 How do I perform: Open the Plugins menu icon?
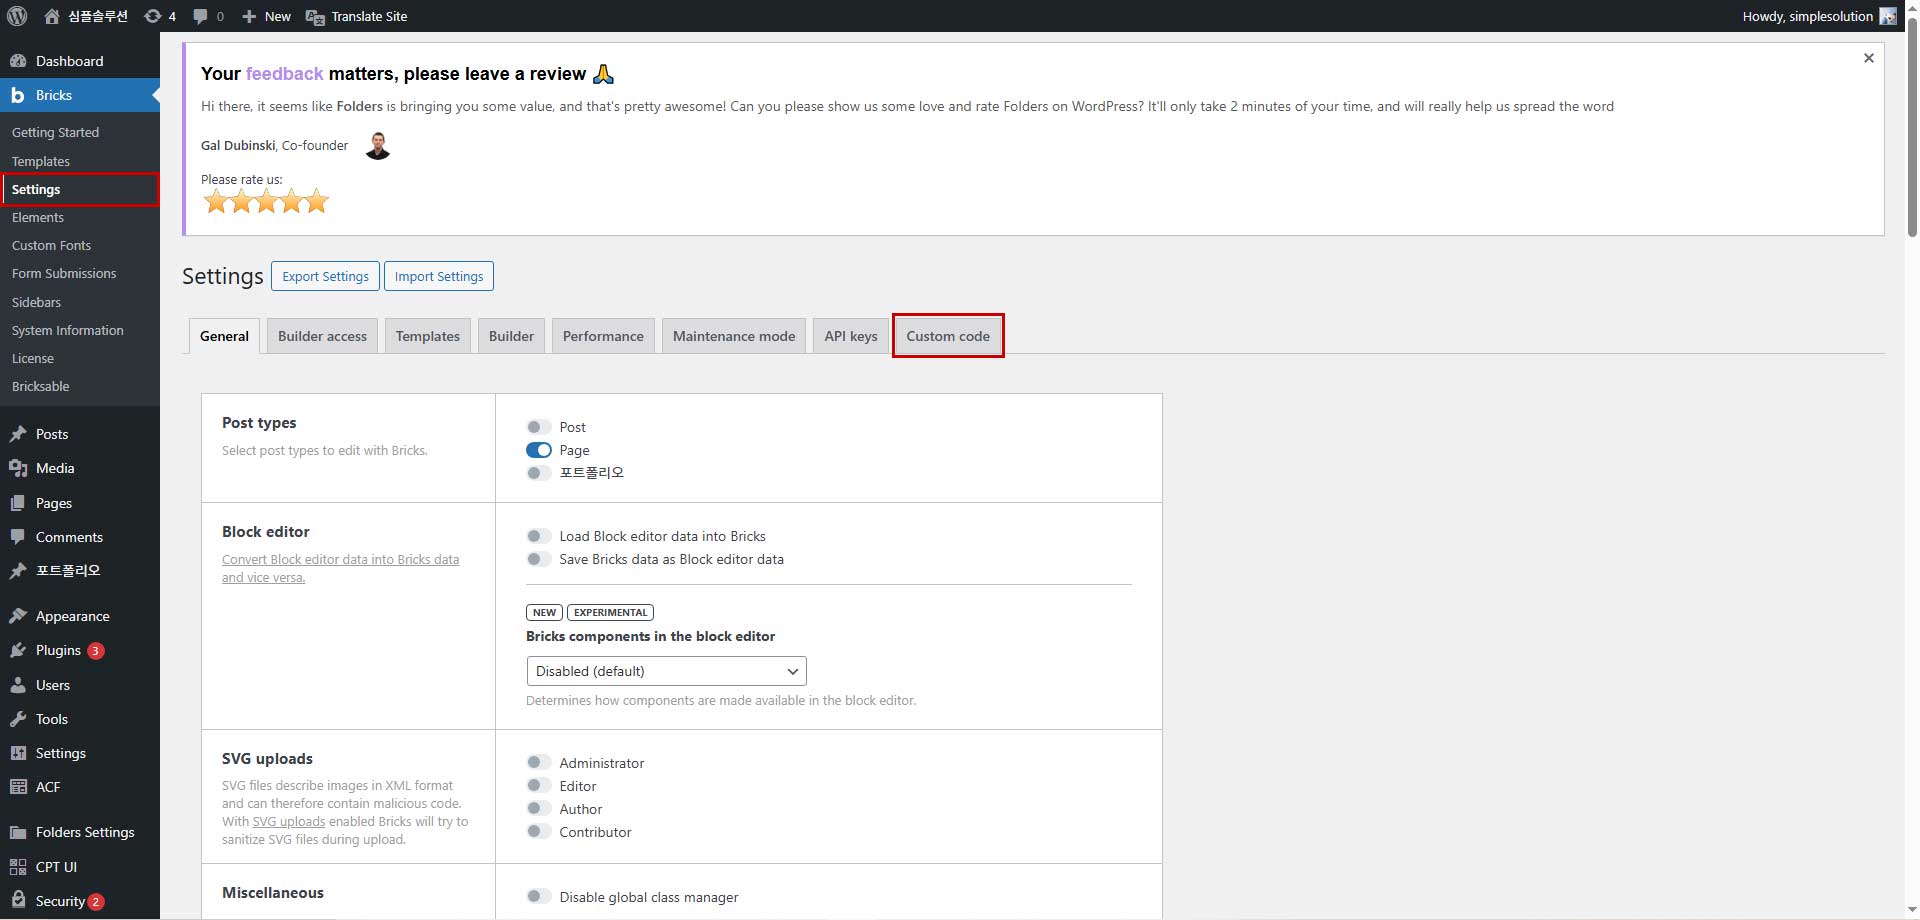coord(18,651)
